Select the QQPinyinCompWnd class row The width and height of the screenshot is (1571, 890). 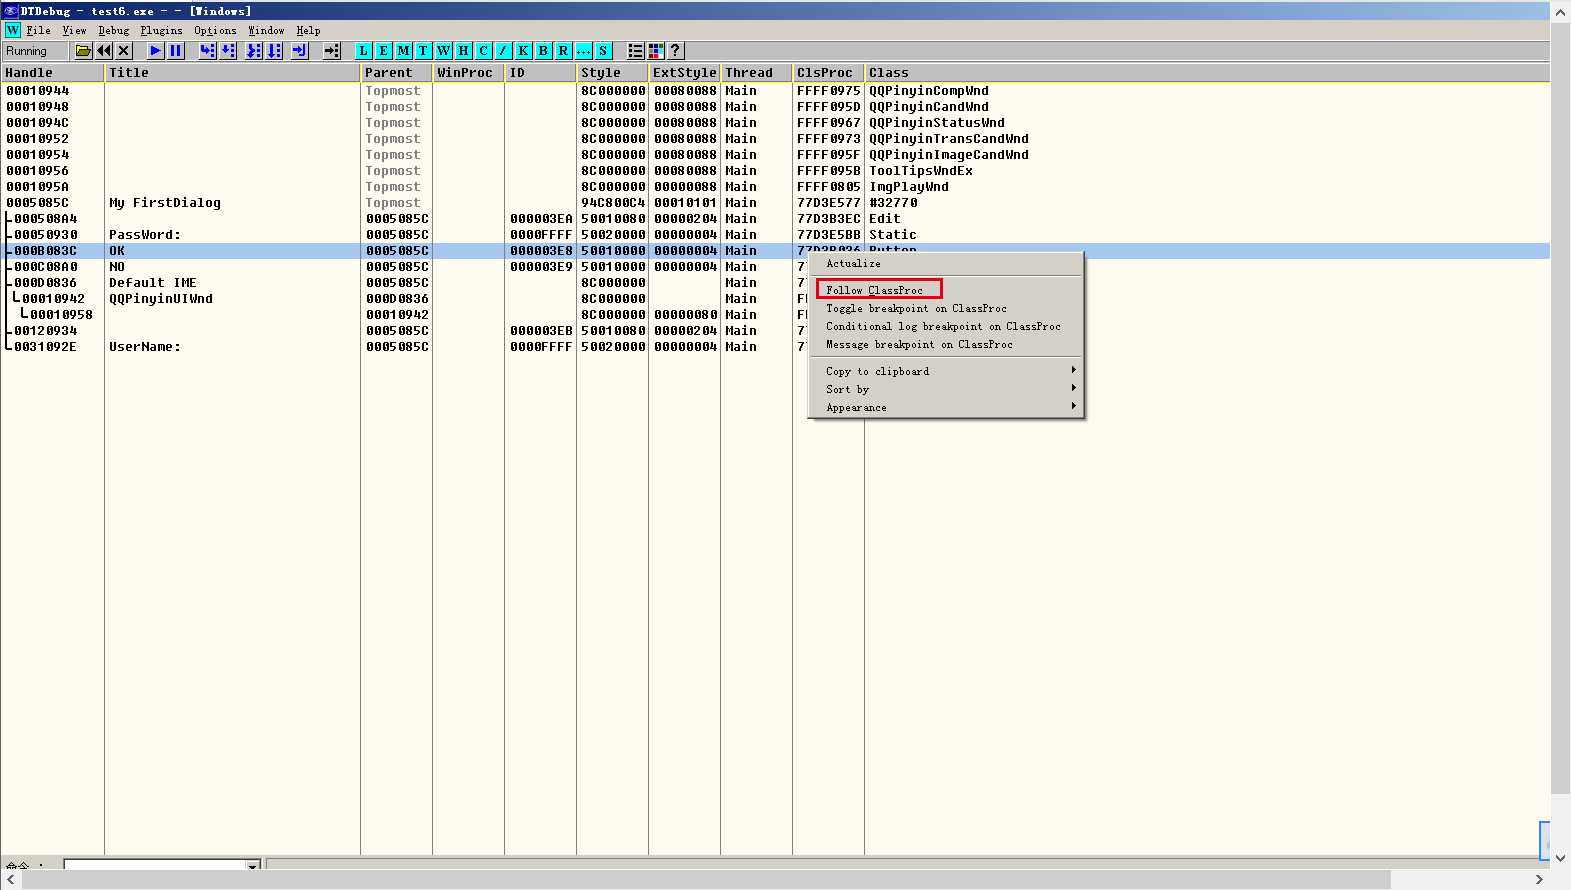pyautogui.click(x=775, y=91)
